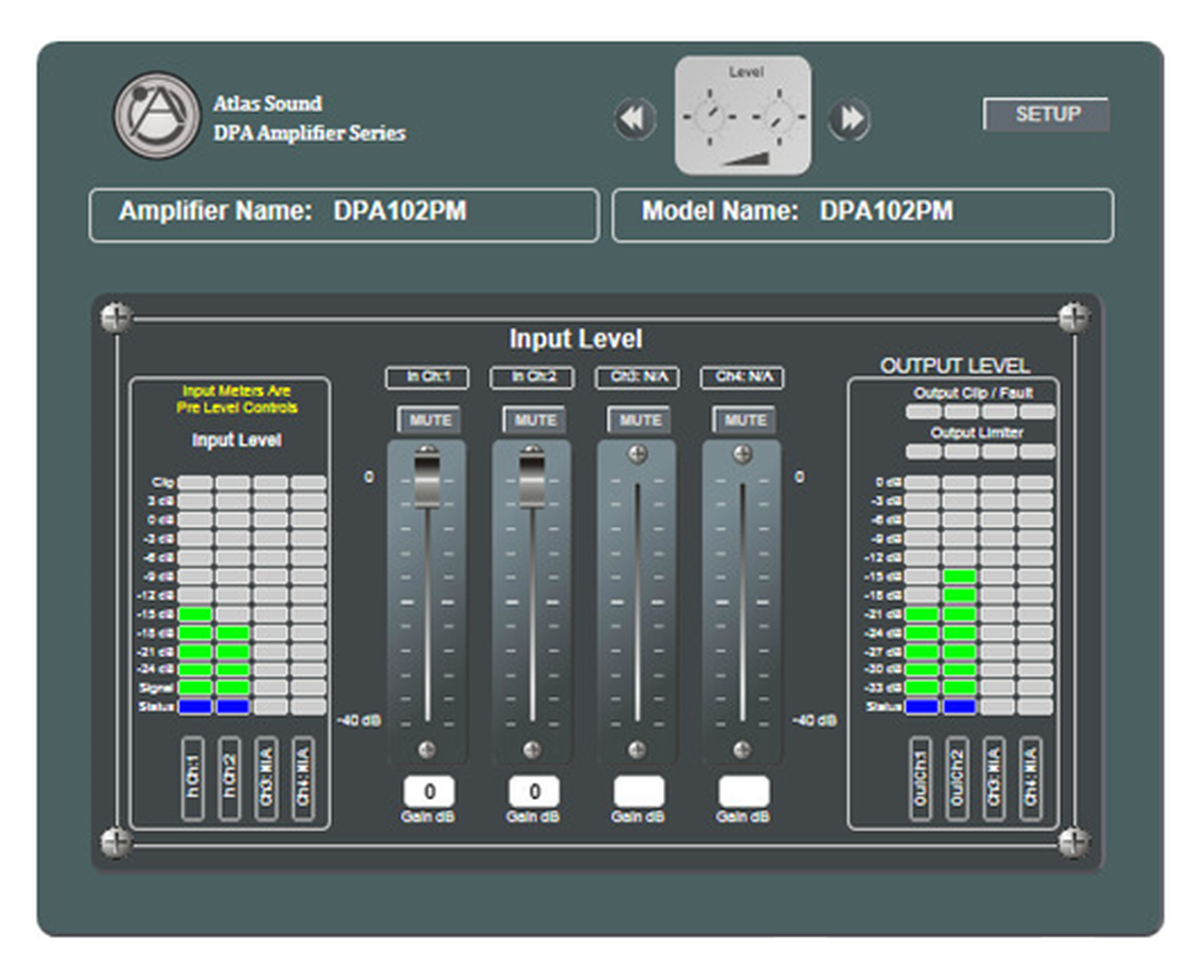Mute input channel 1
Viewport: 1200px width, 966px height.
coord(429,420)
